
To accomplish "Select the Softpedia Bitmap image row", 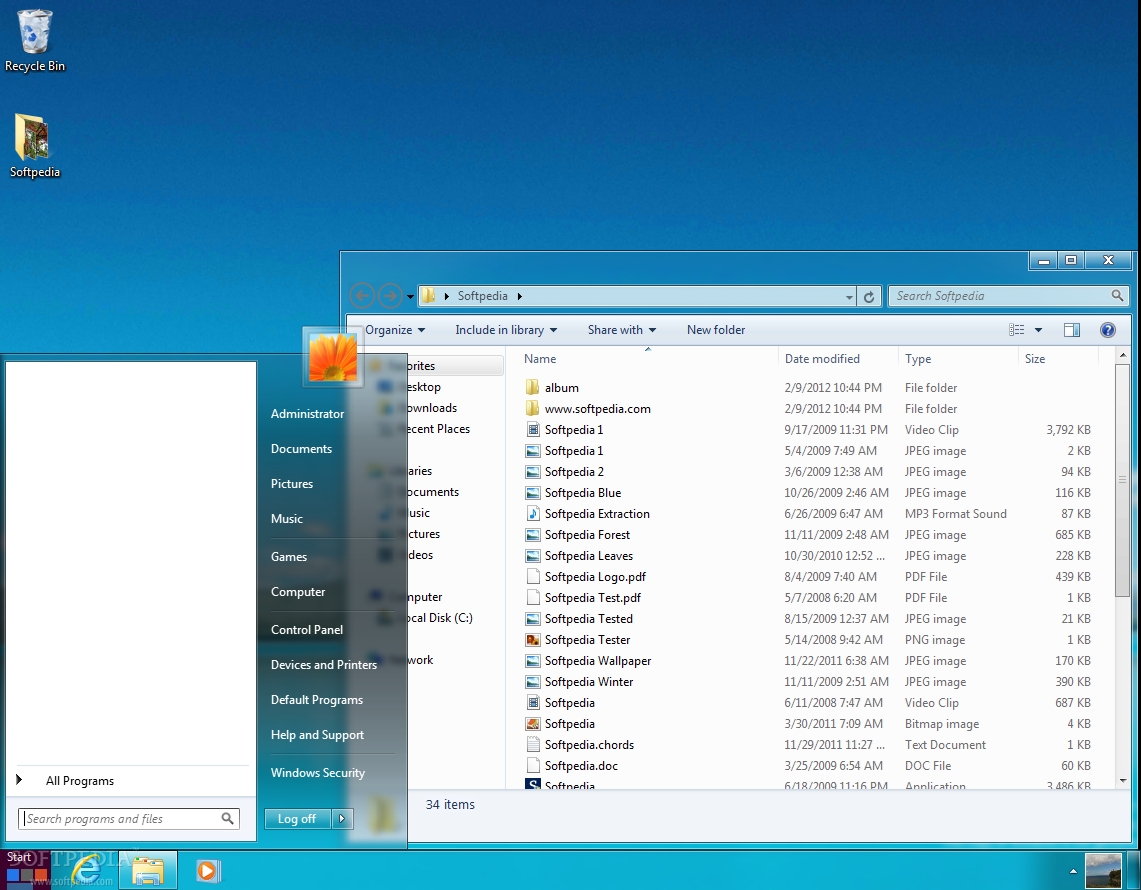I will [809, 724].
